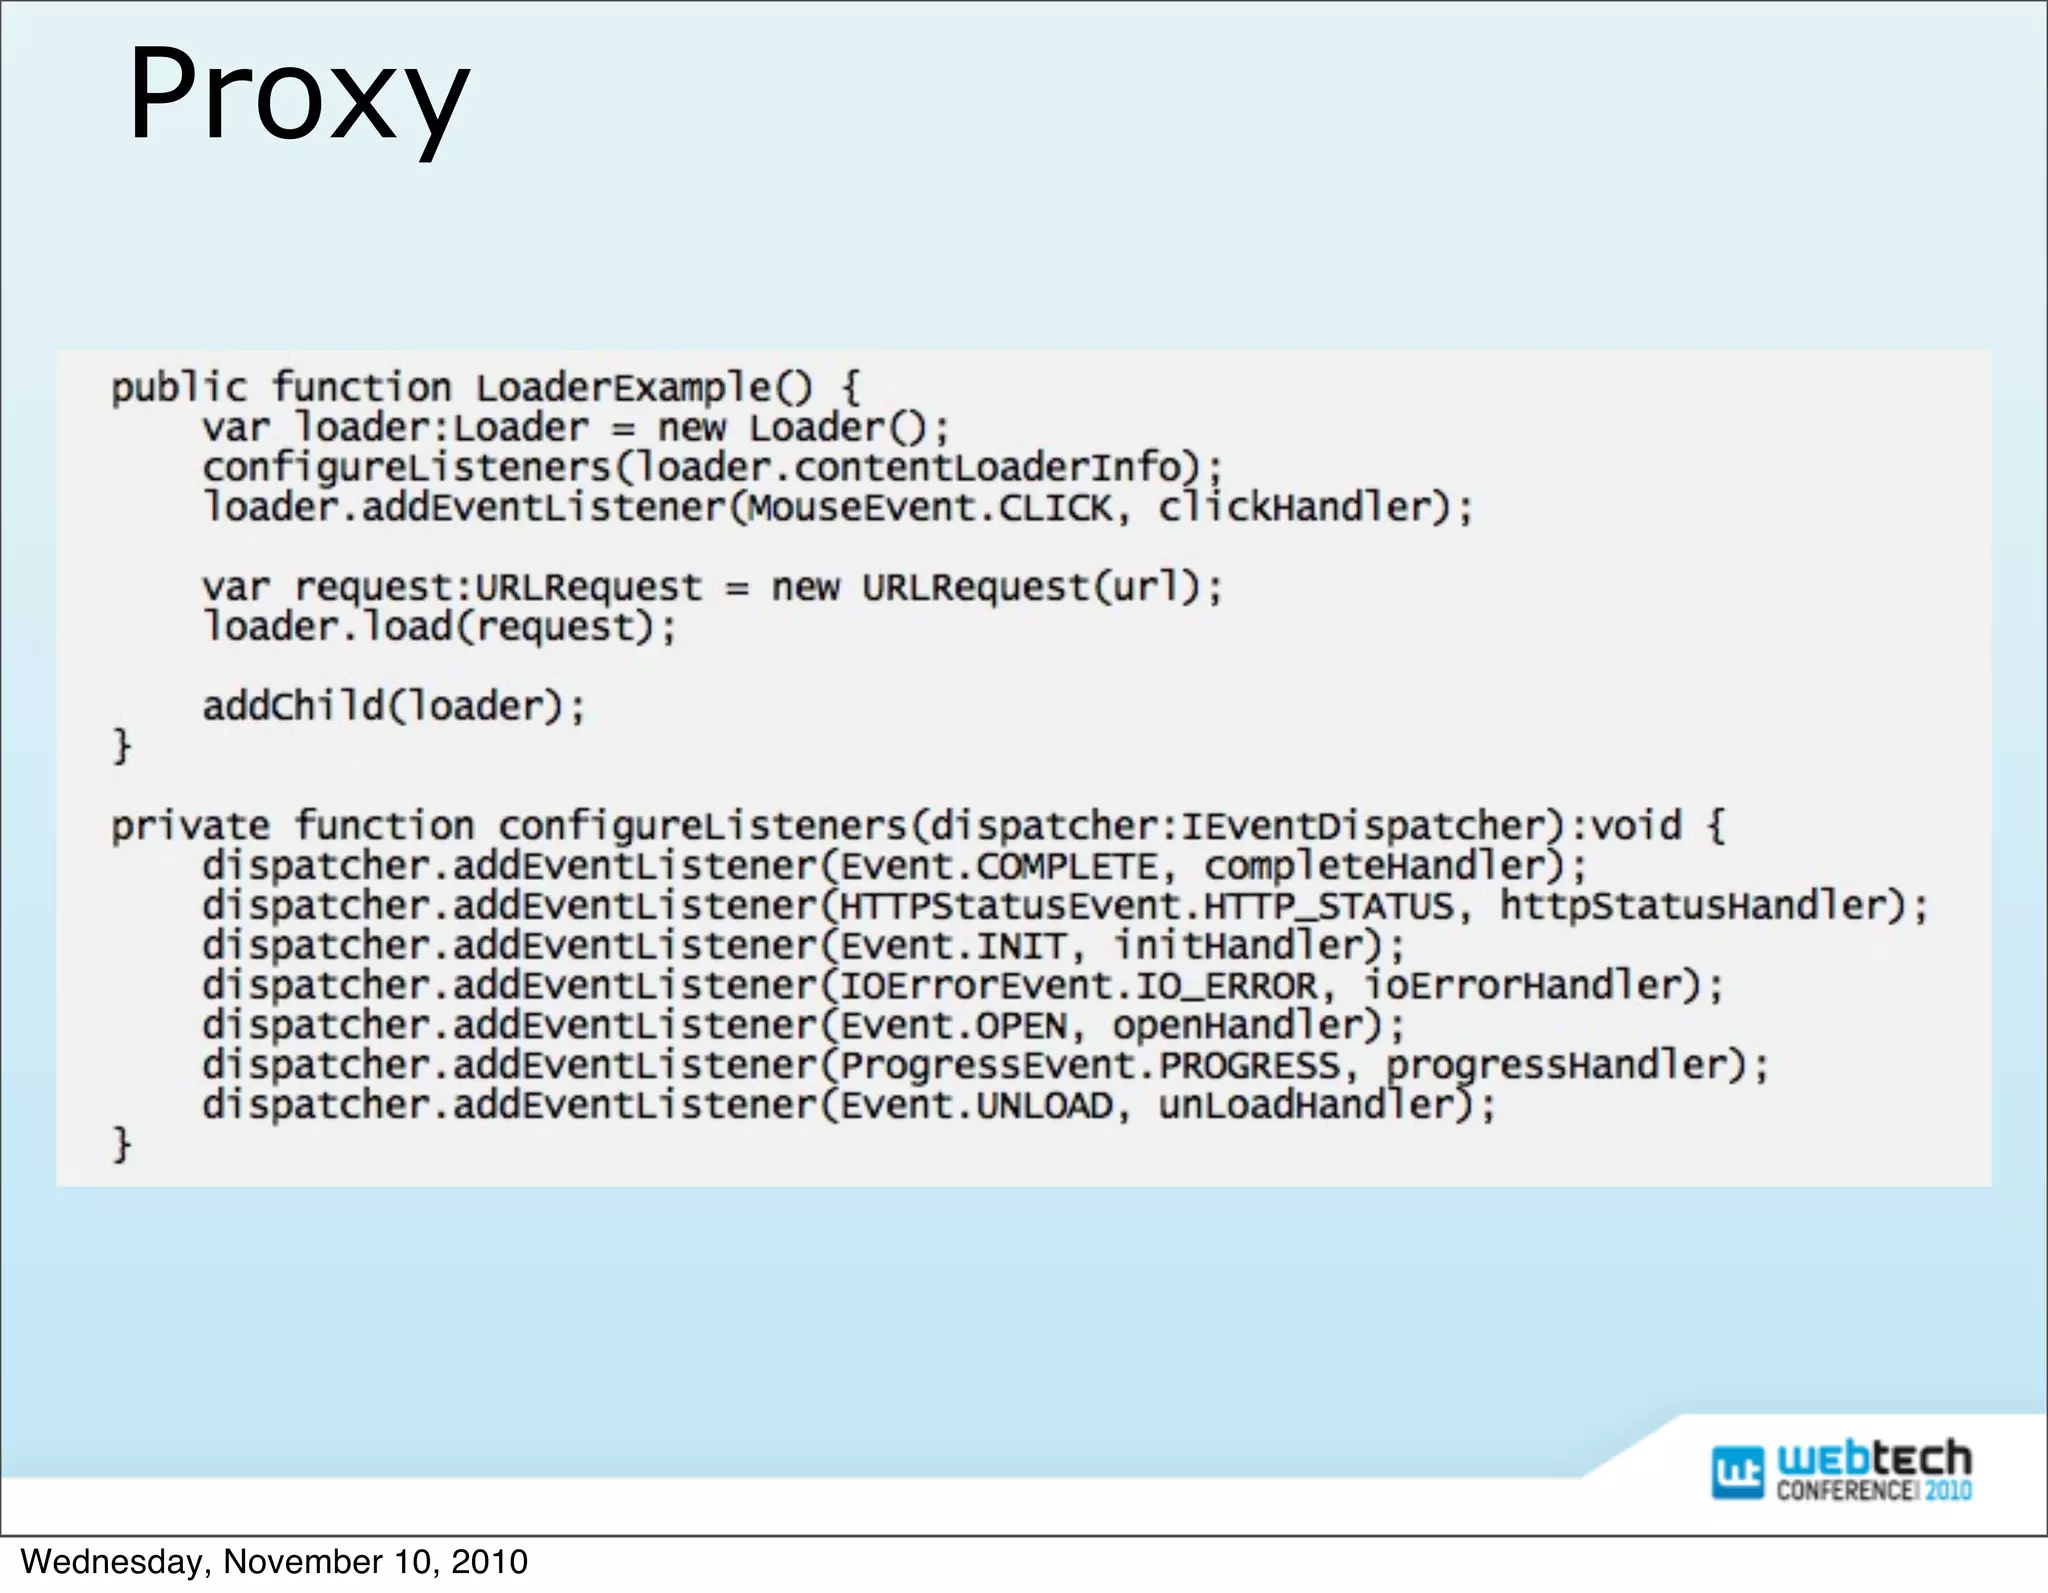Click the 'Wednesday, November 10, 2010' date text
This screenshot has width=2048, height=1593.
coord(274,1562)
